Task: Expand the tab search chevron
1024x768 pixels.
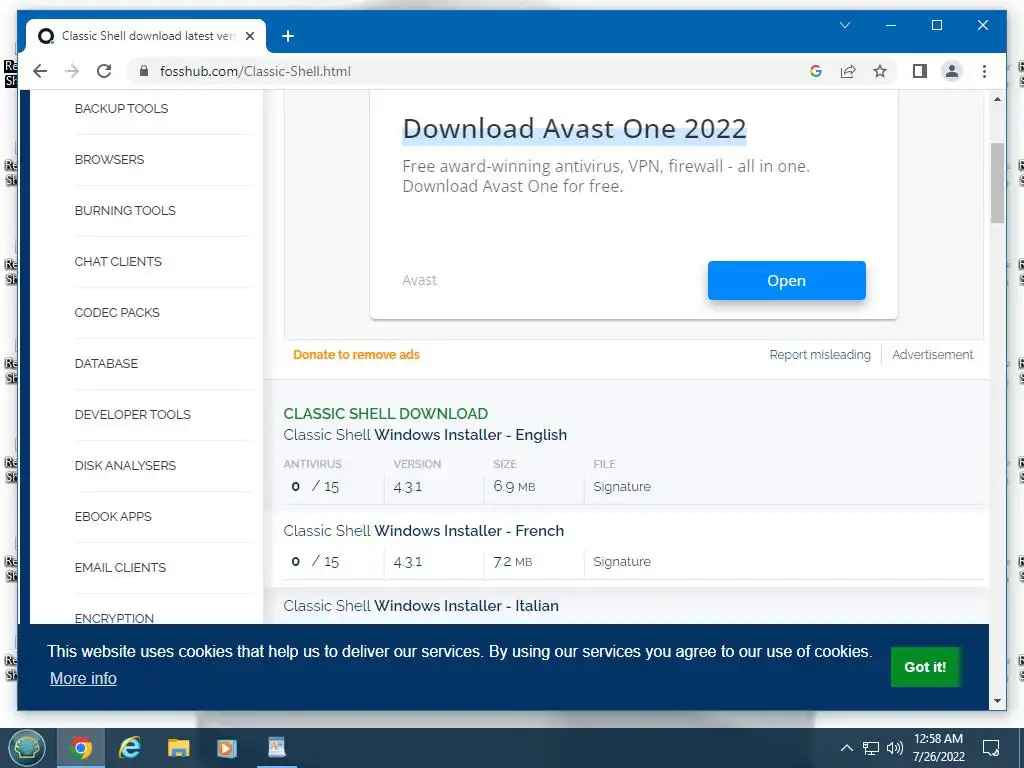Action: tap(844, 25)
